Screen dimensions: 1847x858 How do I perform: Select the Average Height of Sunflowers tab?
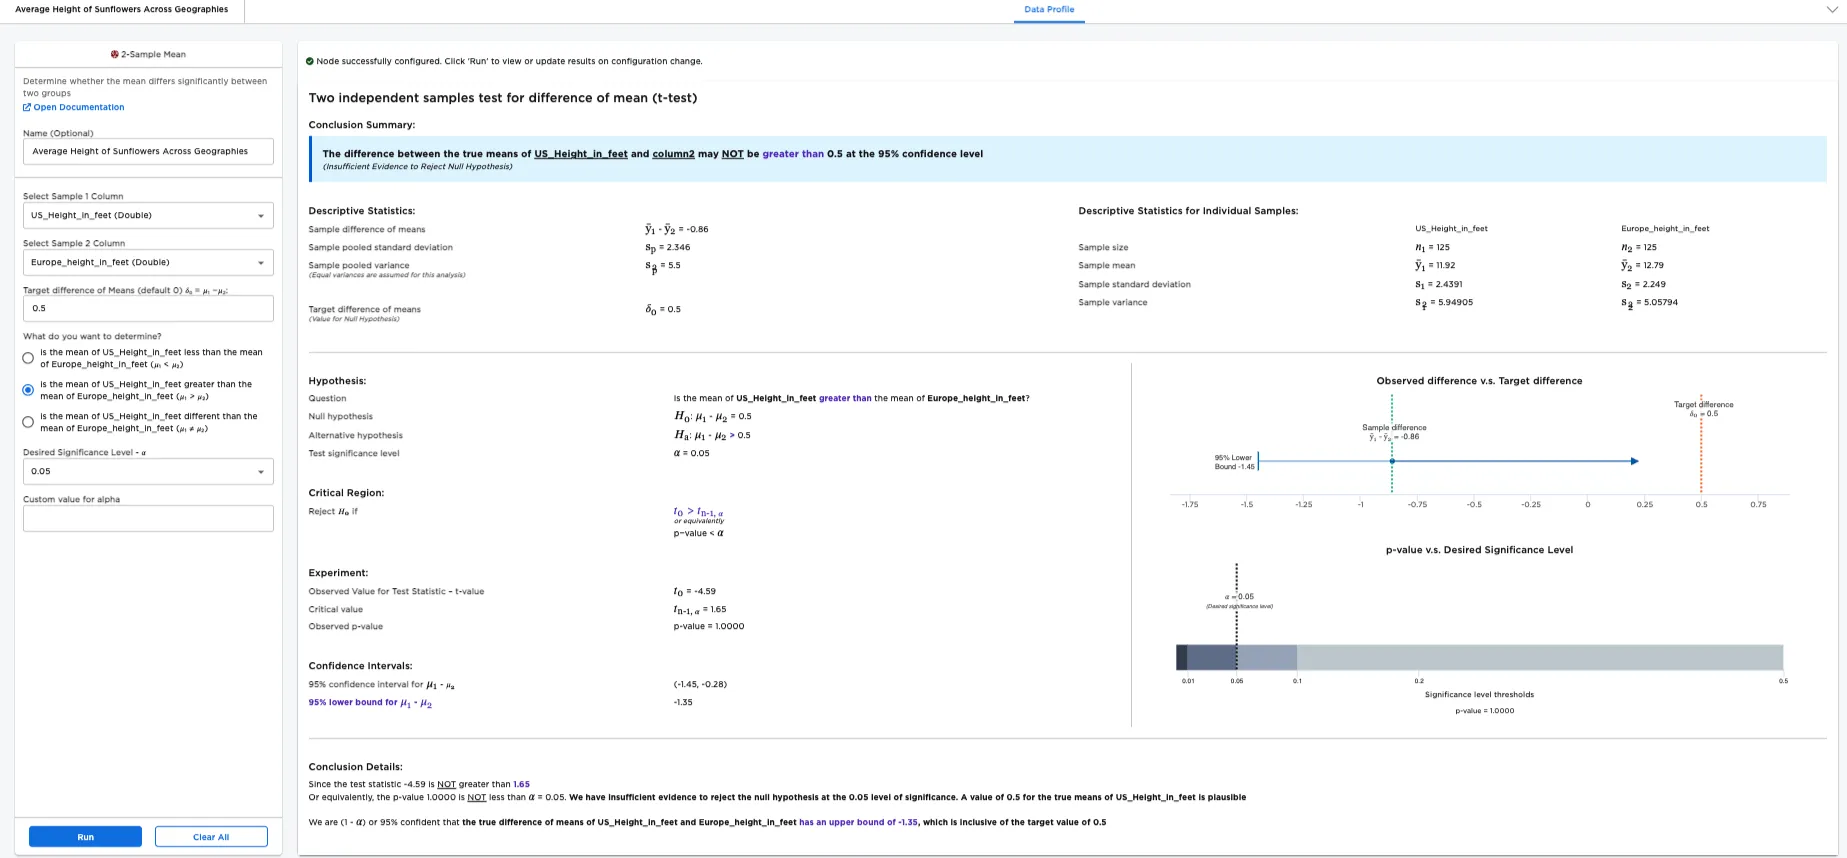coord(122,10)
